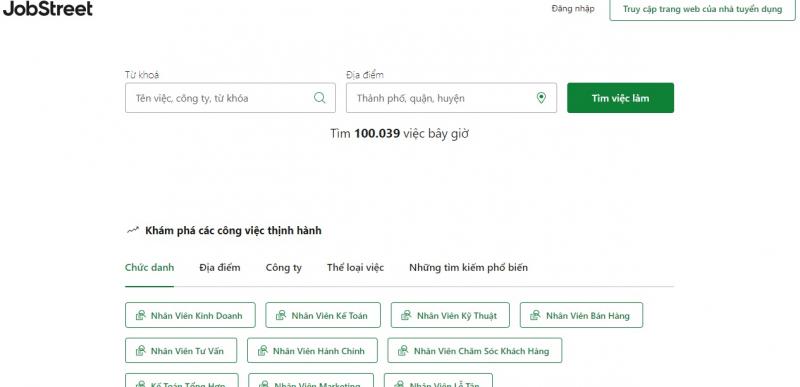
Task: Click the search icon on Nhân Viên Kinh Doanh
Action: (x=141, y=316)
